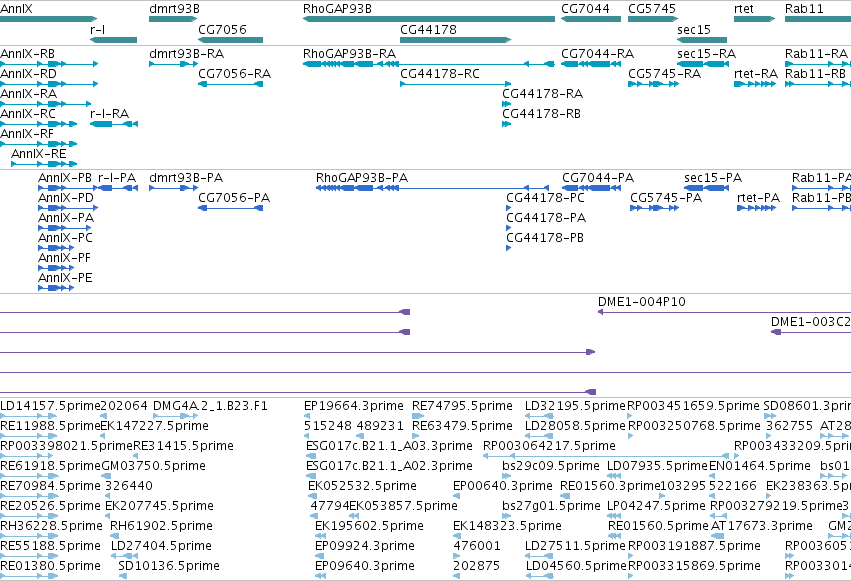Select the AnnIX-RD transcript label
The image size is (851, 581).
tap(28, 74)
